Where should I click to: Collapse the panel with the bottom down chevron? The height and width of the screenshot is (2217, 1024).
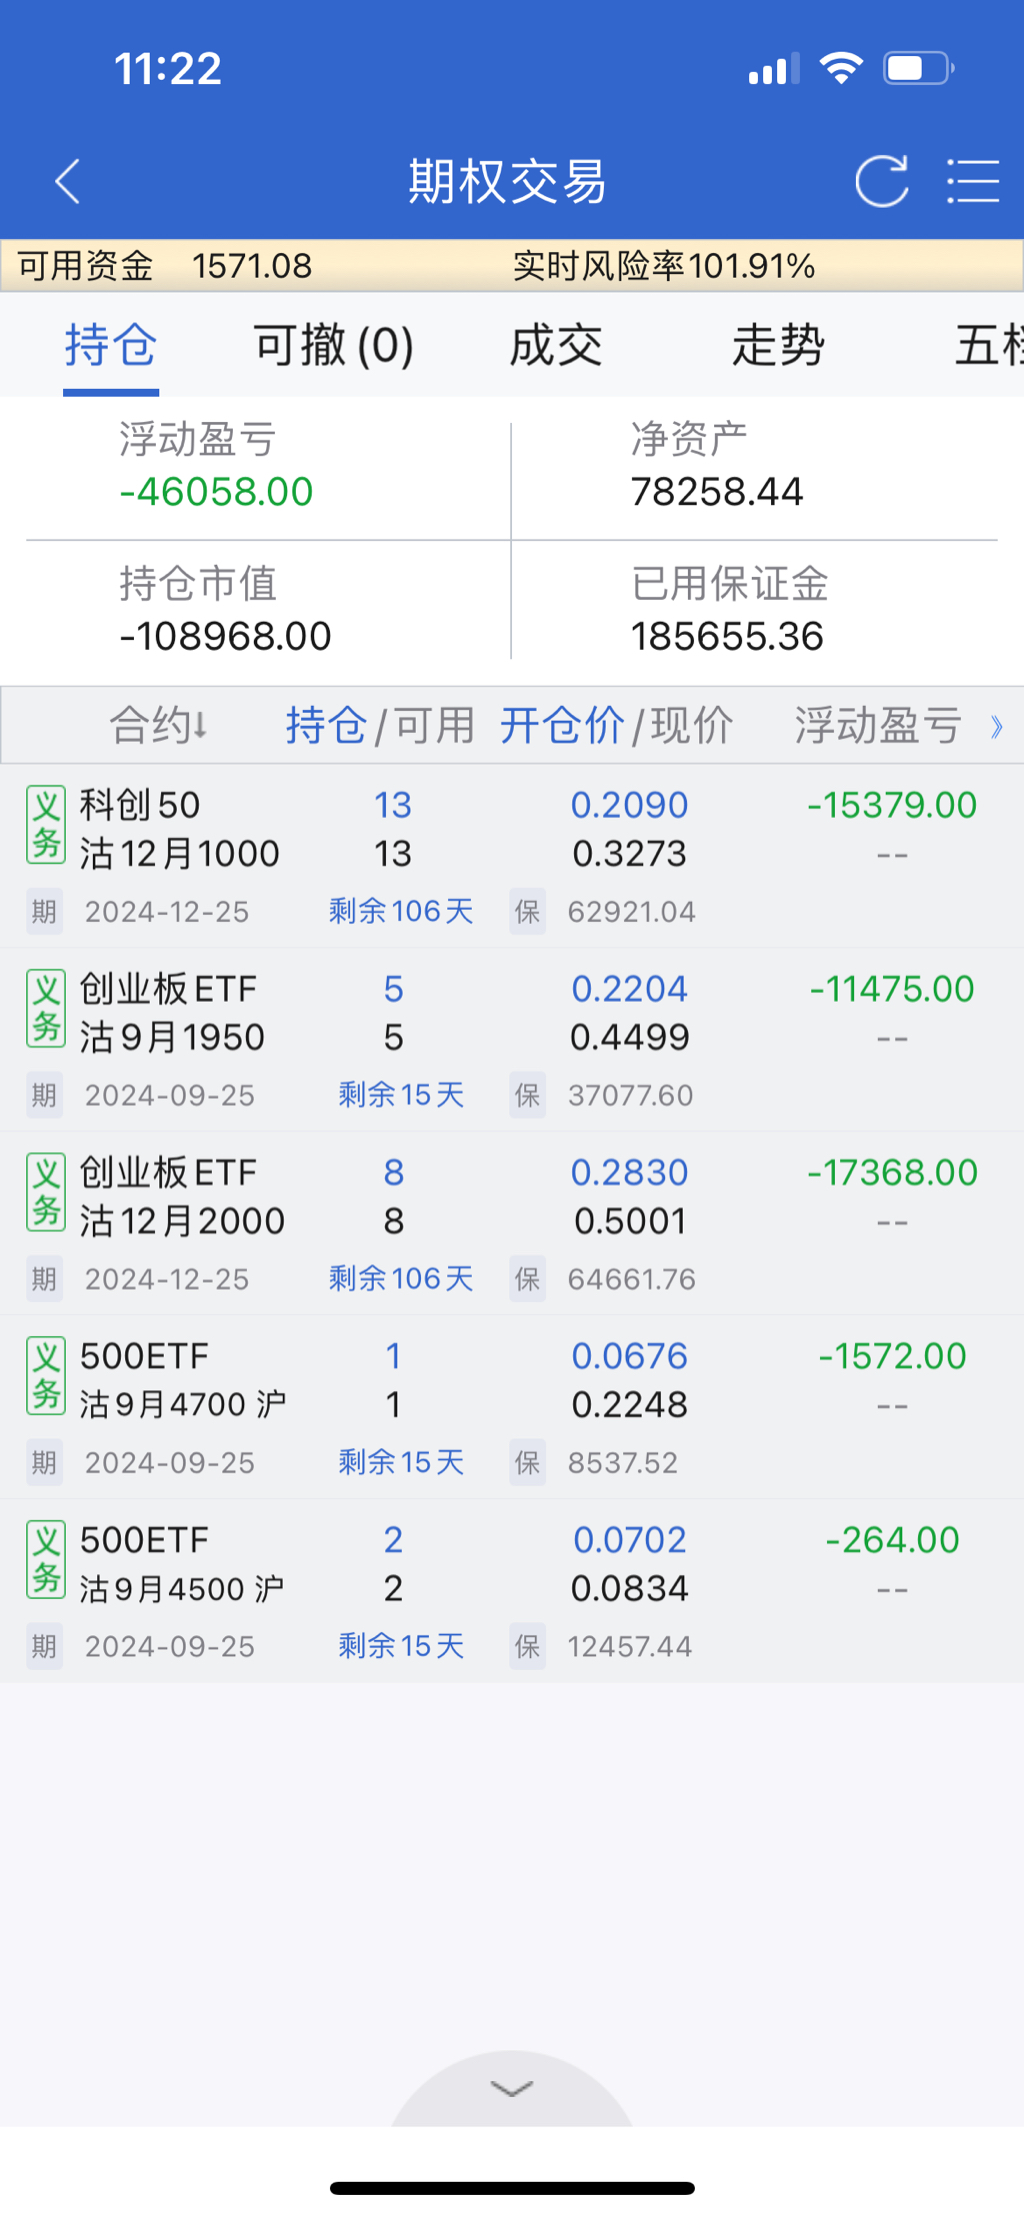pos(512,2088)
